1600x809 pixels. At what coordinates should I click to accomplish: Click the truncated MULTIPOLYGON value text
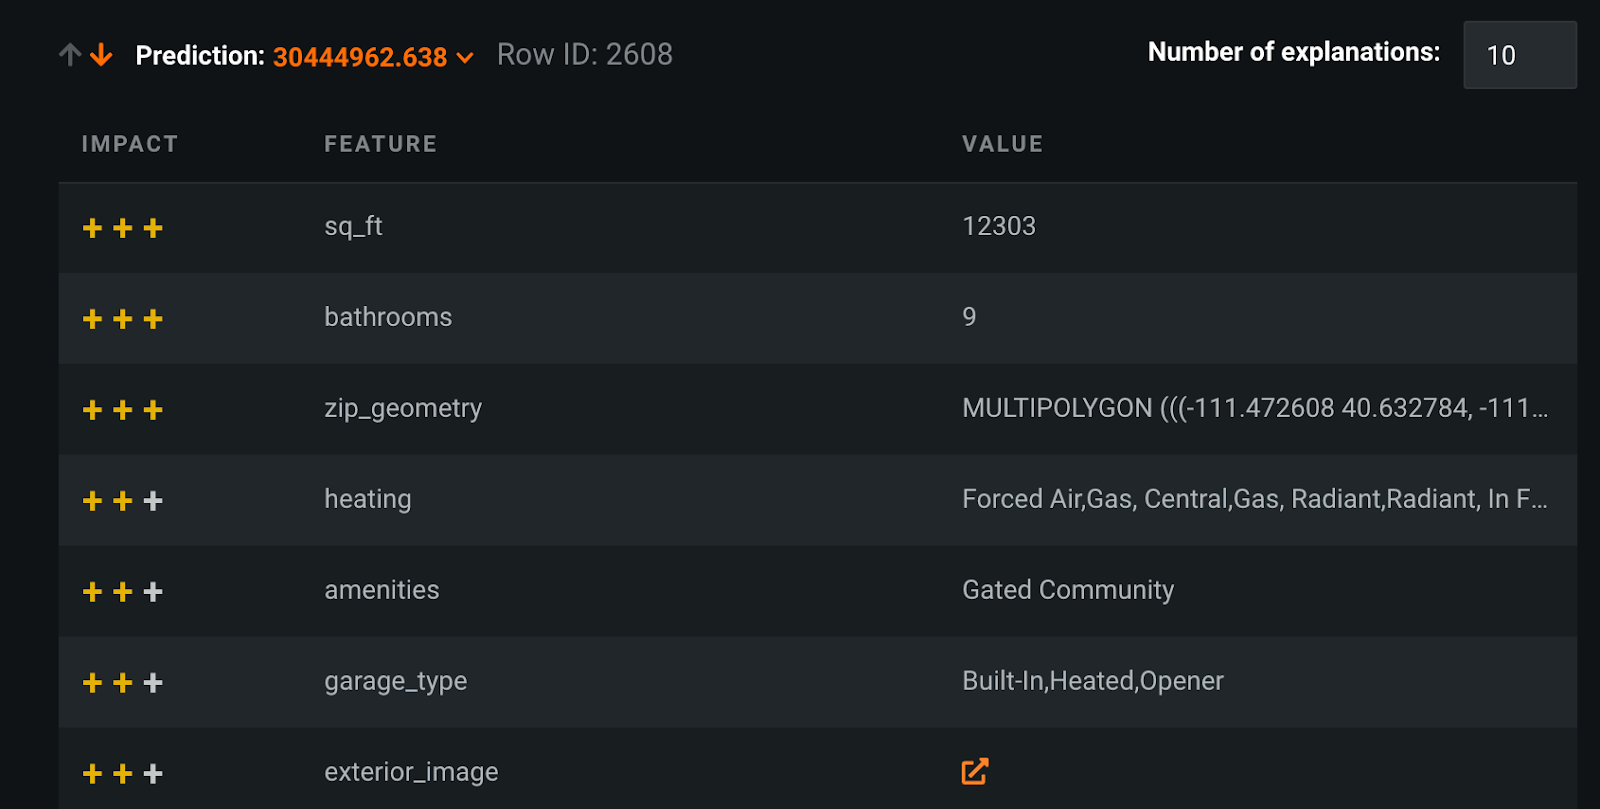pyautogui.click(x=1255, y=408)
